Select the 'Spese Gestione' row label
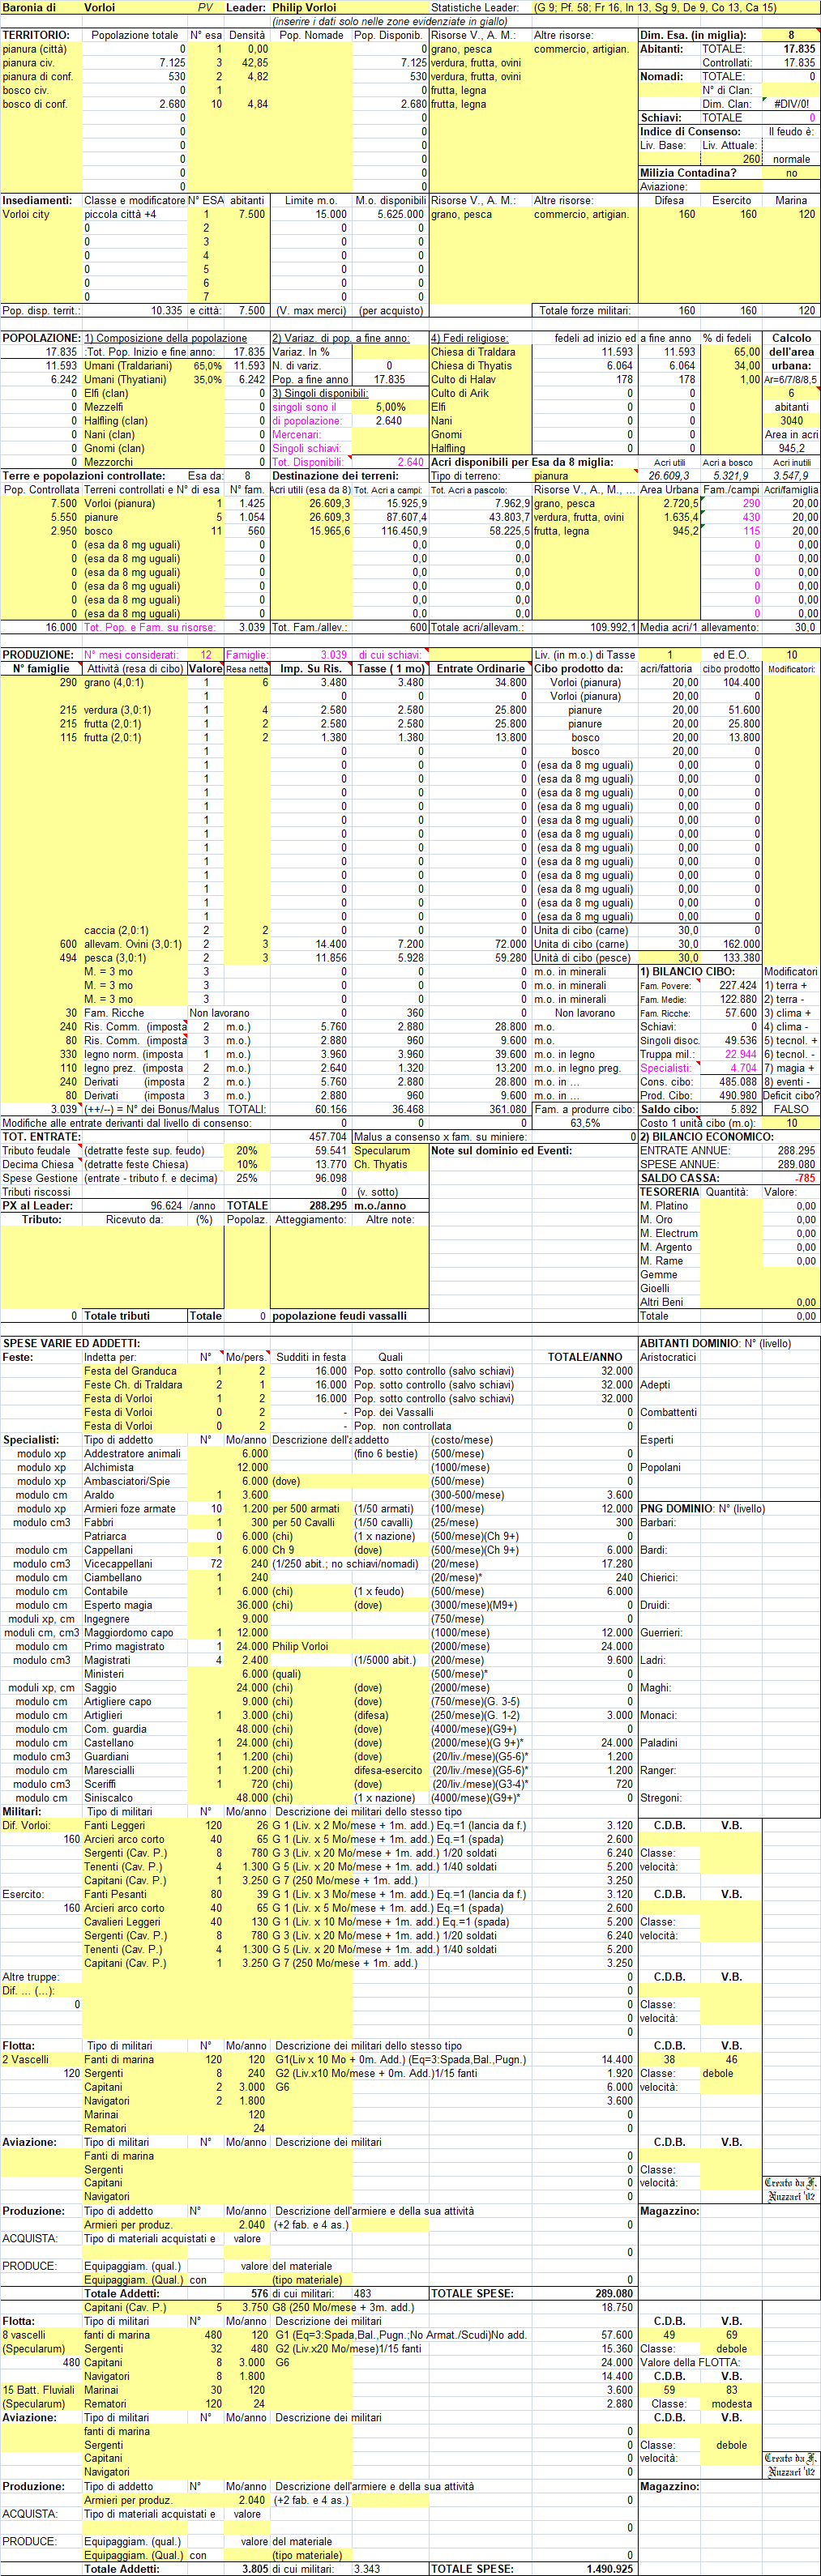821x2576 pixels. [x=40, y=1178]
